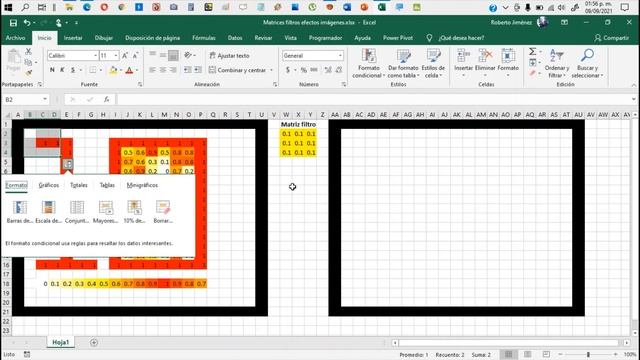Click the zoom slider handle in status bar
Image resolution: width=640 pixels, height=360 pixels.
click(x=588, y=354)
